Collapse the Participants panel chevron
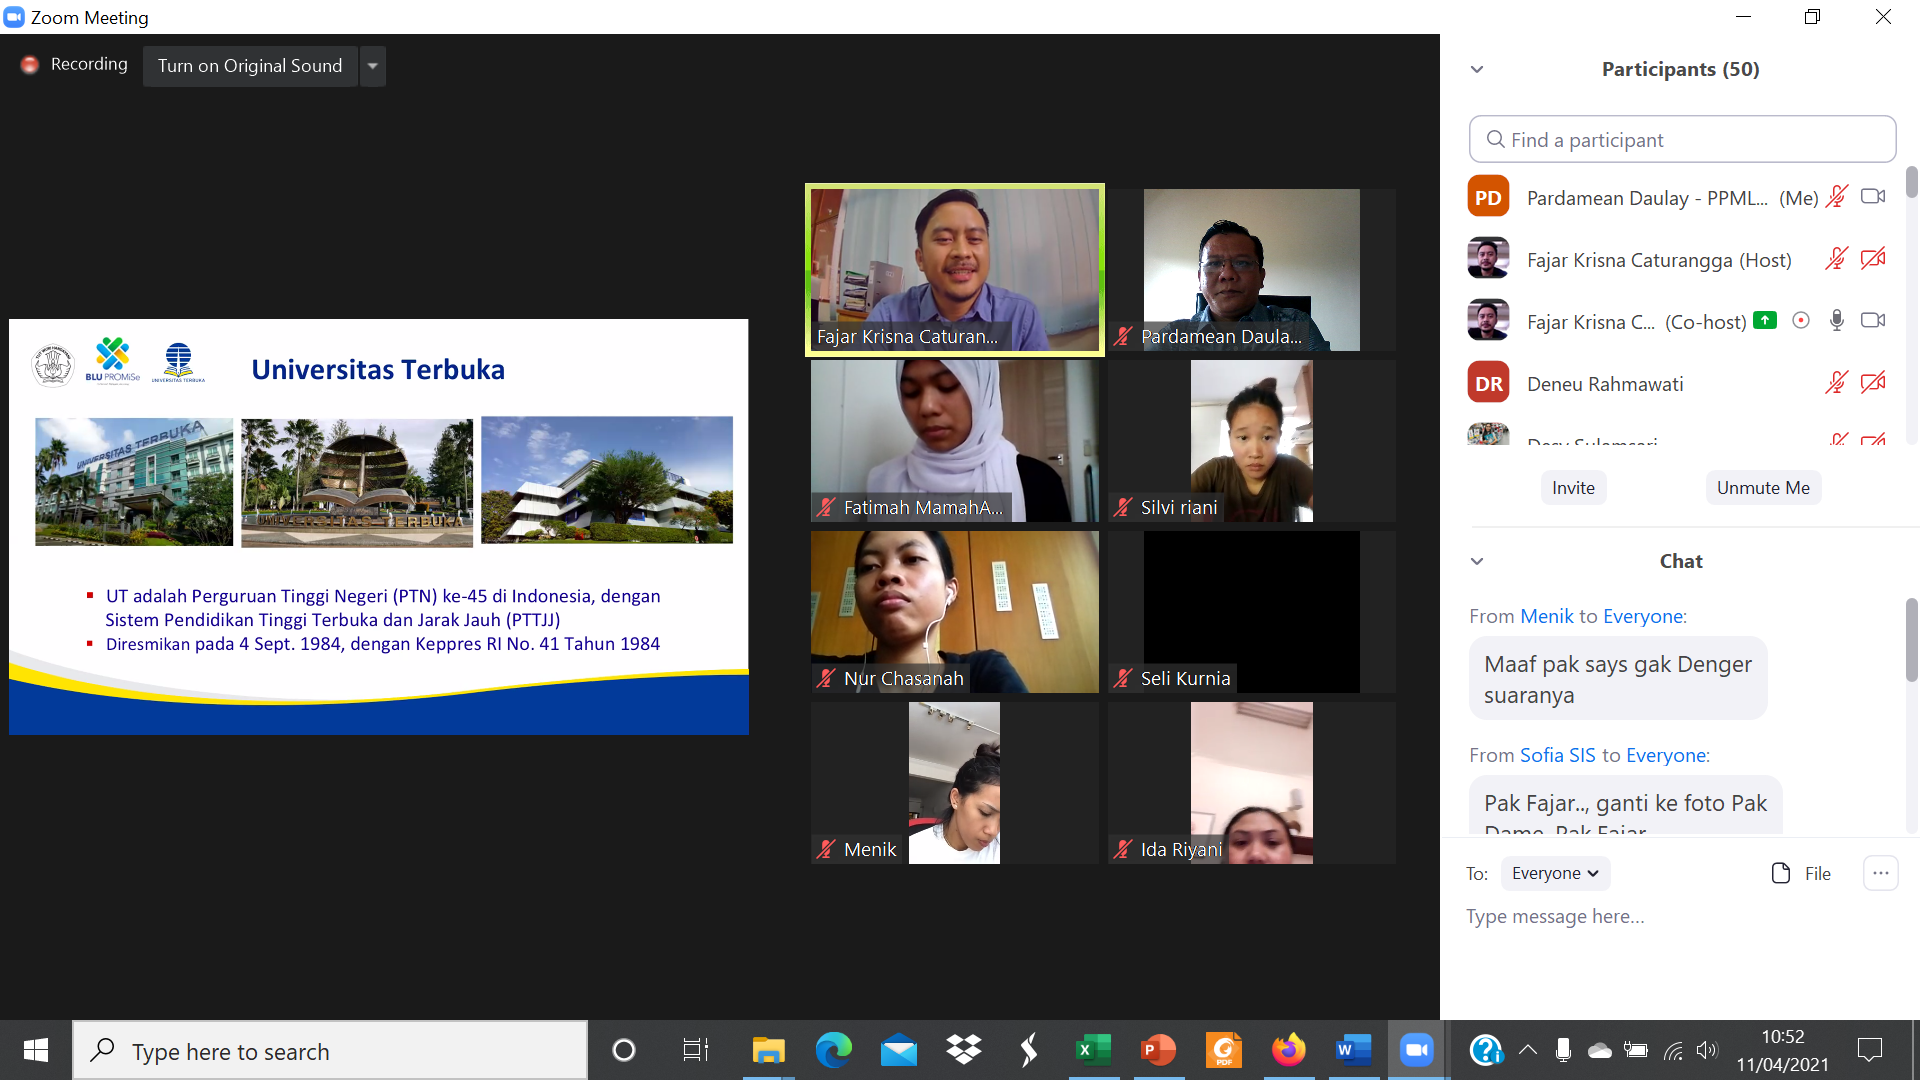Screen dimensions: 1920x1080 pyautogui.click(x=1477, y=70)
